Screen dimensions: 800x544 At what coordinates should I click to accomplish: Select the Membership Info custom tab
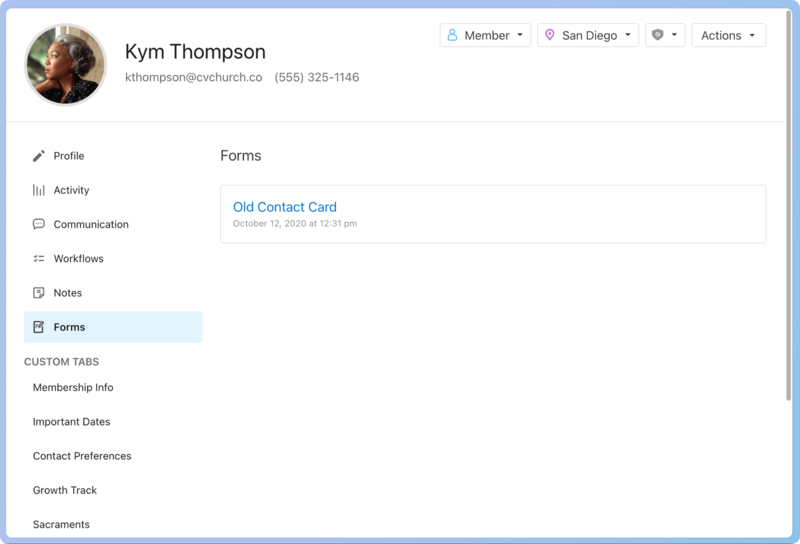73,388
